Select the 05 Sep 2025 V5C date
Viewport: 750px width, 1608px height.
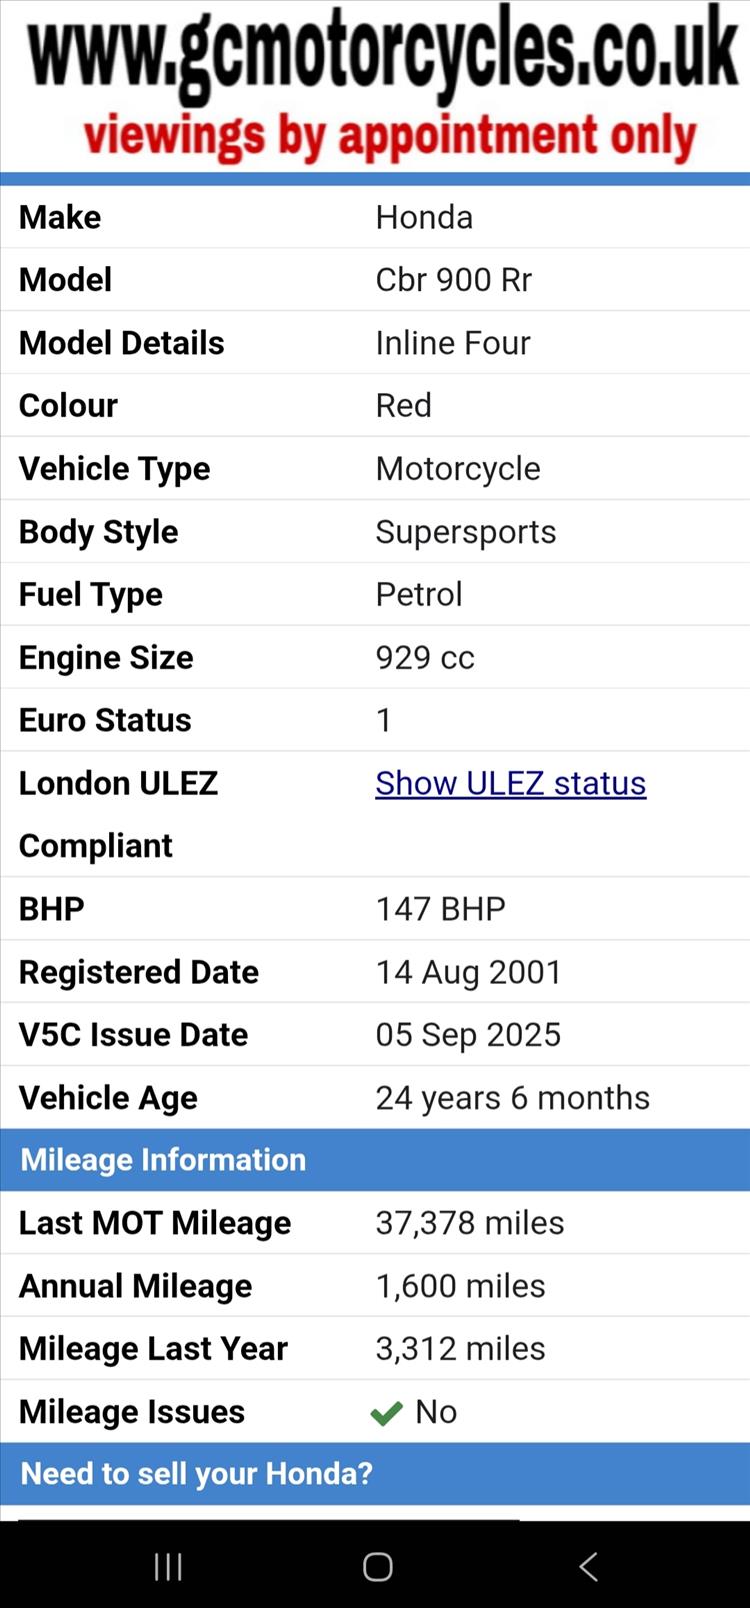(x=468, y=1035)
